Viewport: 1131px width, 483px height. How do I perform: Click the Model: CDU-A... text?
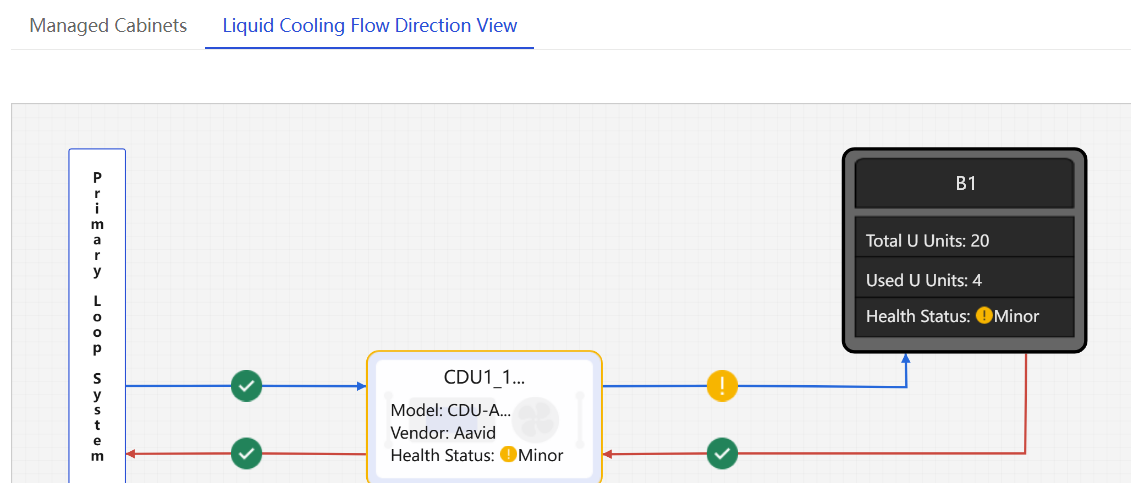click(451, 410)
